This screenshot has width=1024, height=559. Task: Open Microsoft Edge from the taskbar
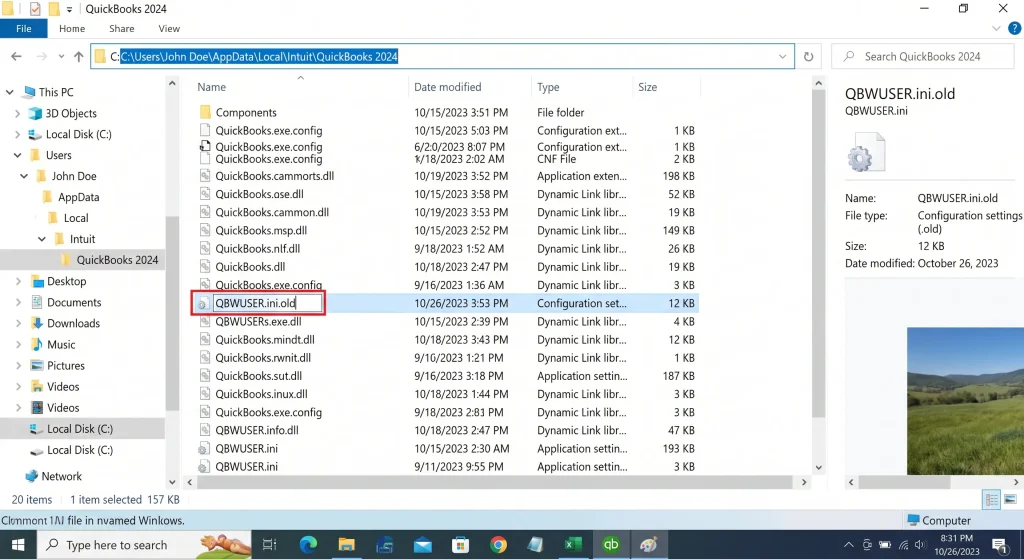[308, 545]
